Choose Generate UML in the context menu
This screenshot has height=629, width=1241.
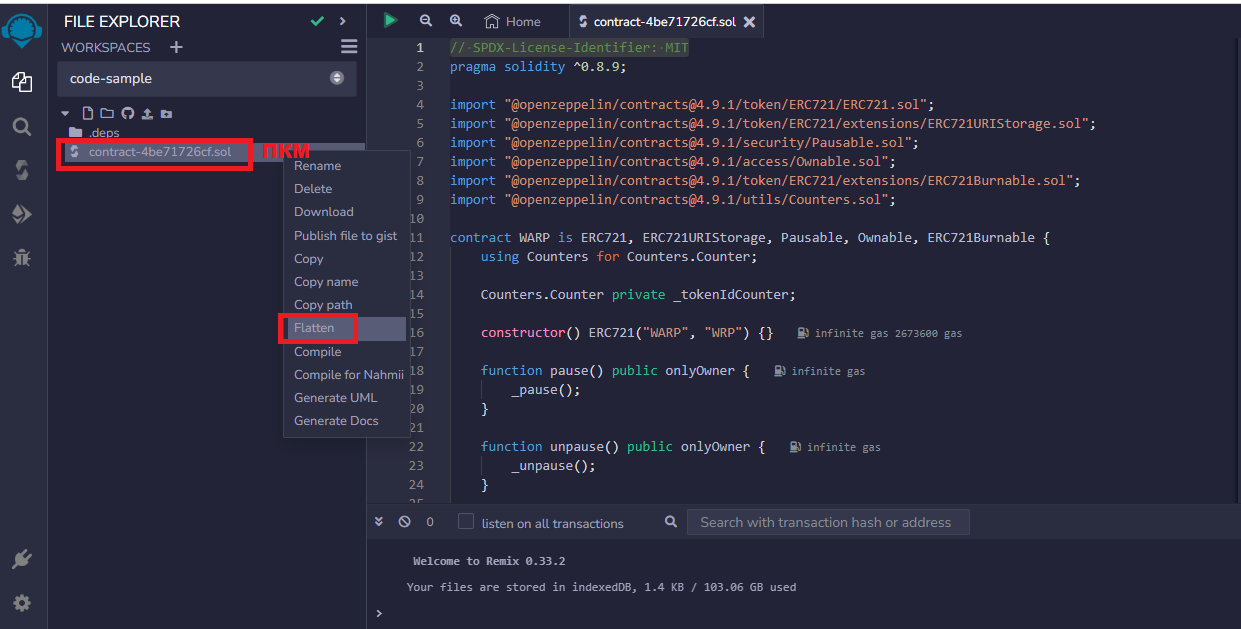click(335, 398)
